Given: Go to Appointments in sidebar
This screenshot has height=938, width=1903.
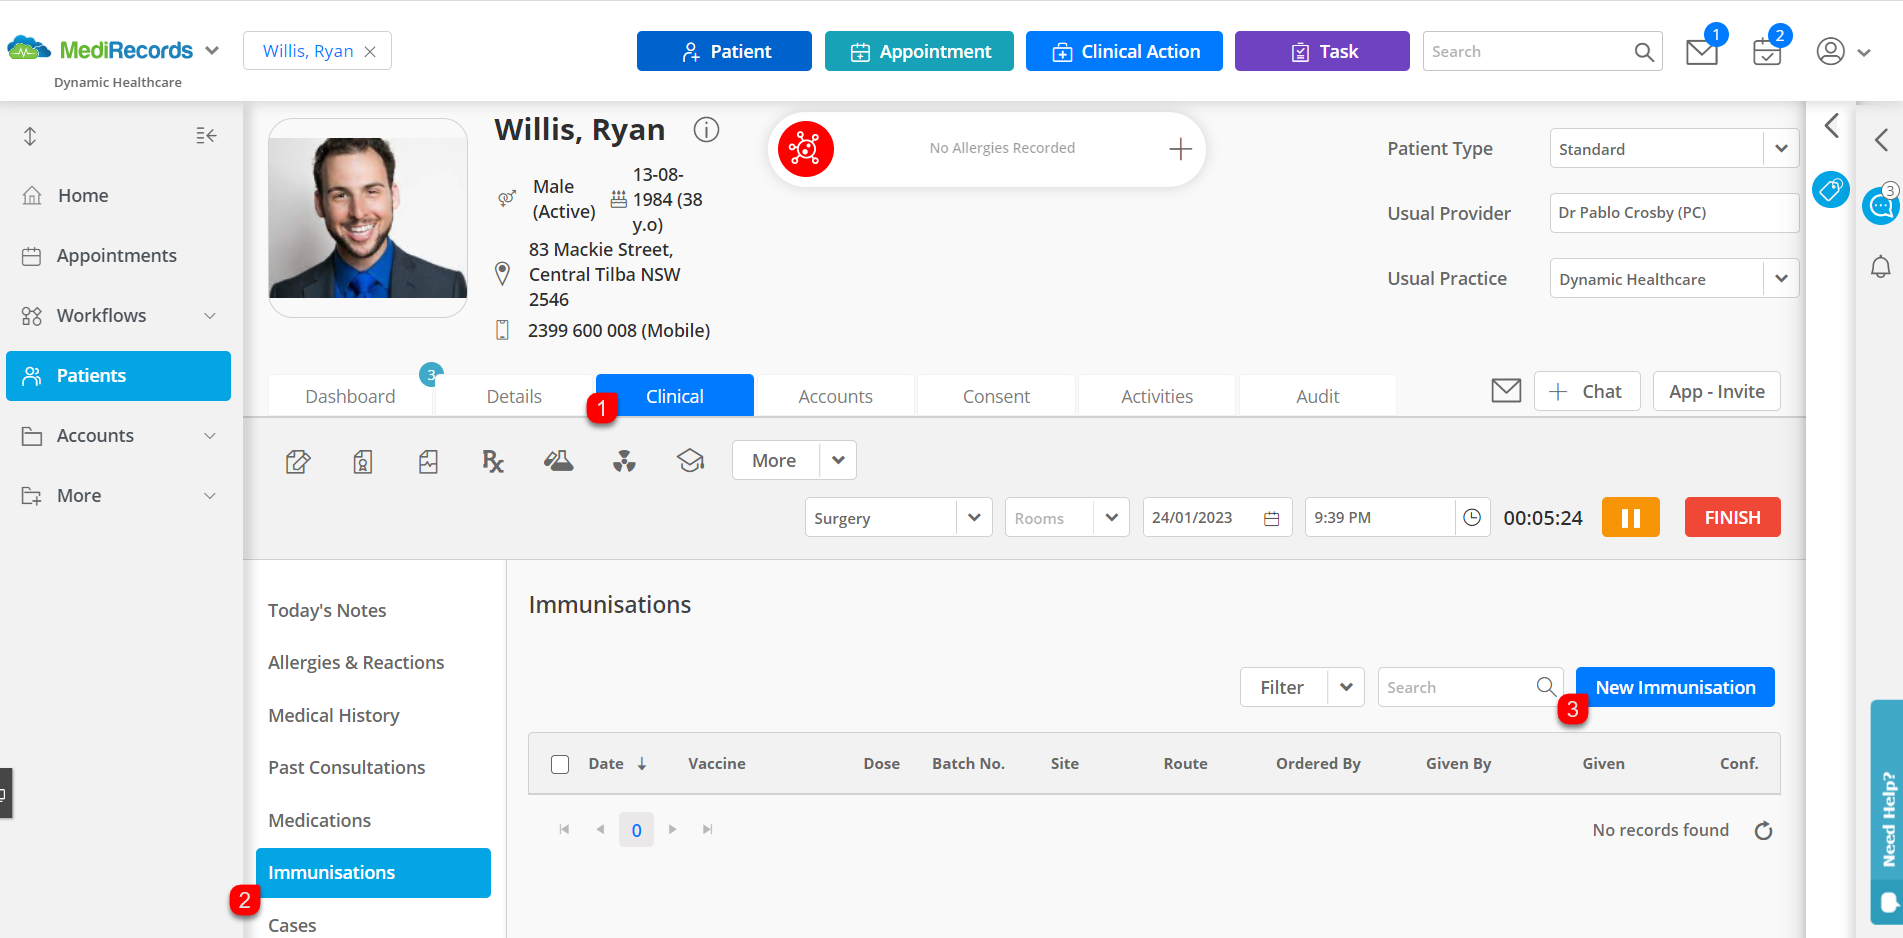Looking at the screenshot, I should 118,256.
